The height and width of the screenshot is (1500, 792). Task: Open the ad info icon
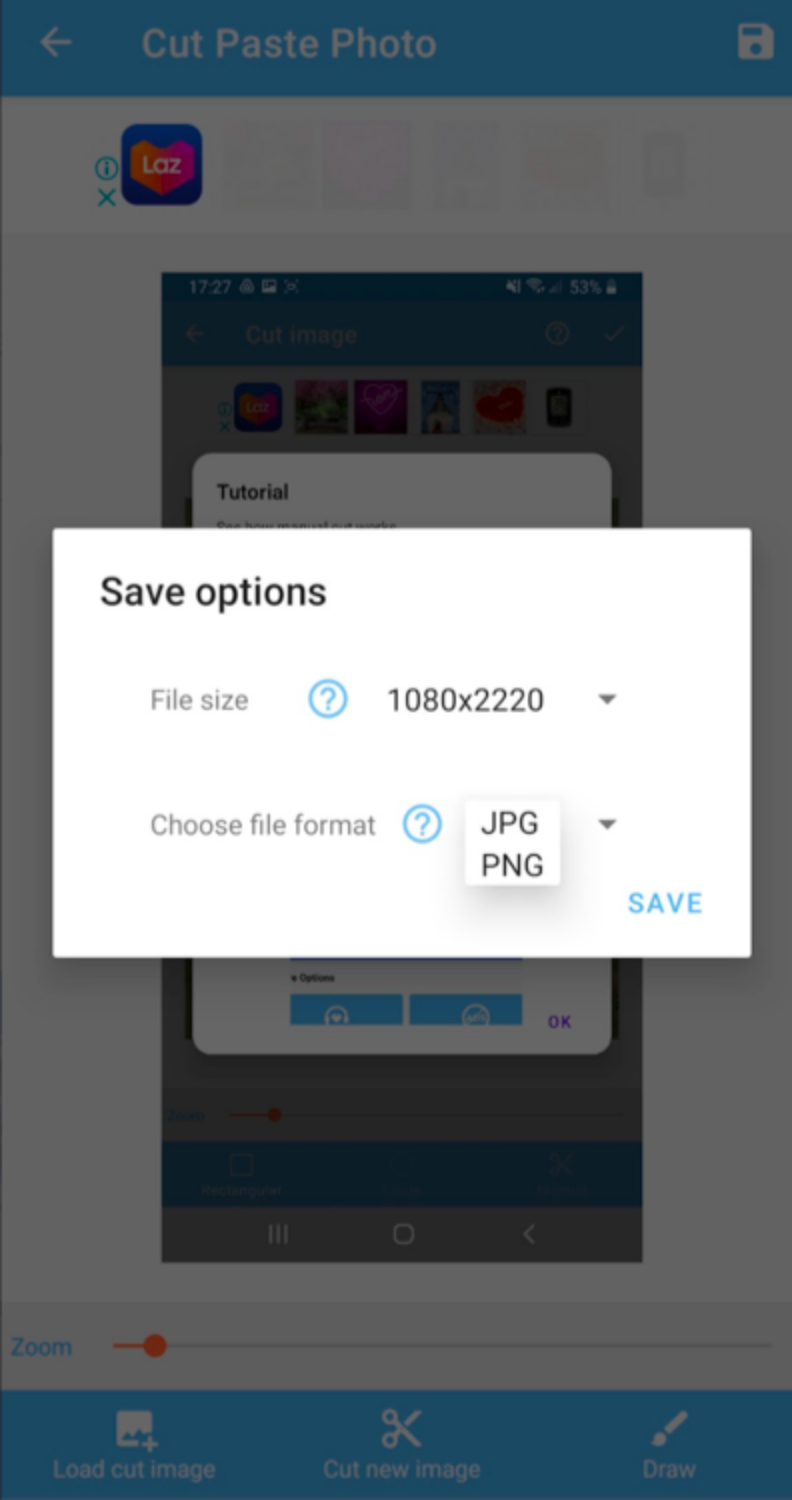coord(106,168)
